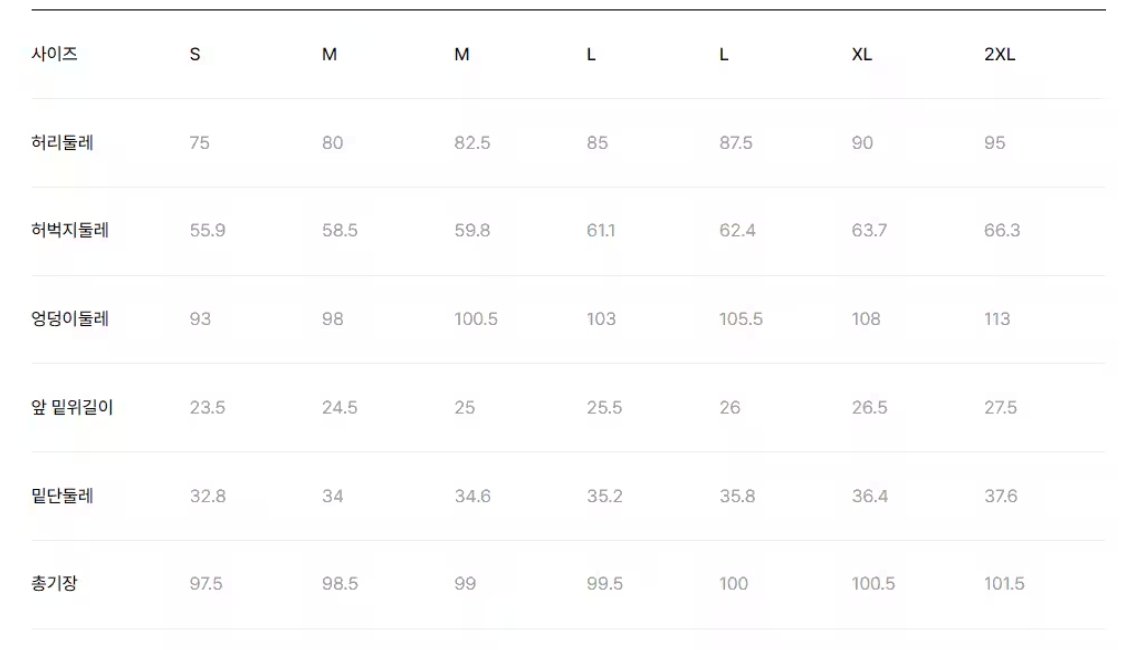Select the total length value 97.5 cell

click(206, 583)
